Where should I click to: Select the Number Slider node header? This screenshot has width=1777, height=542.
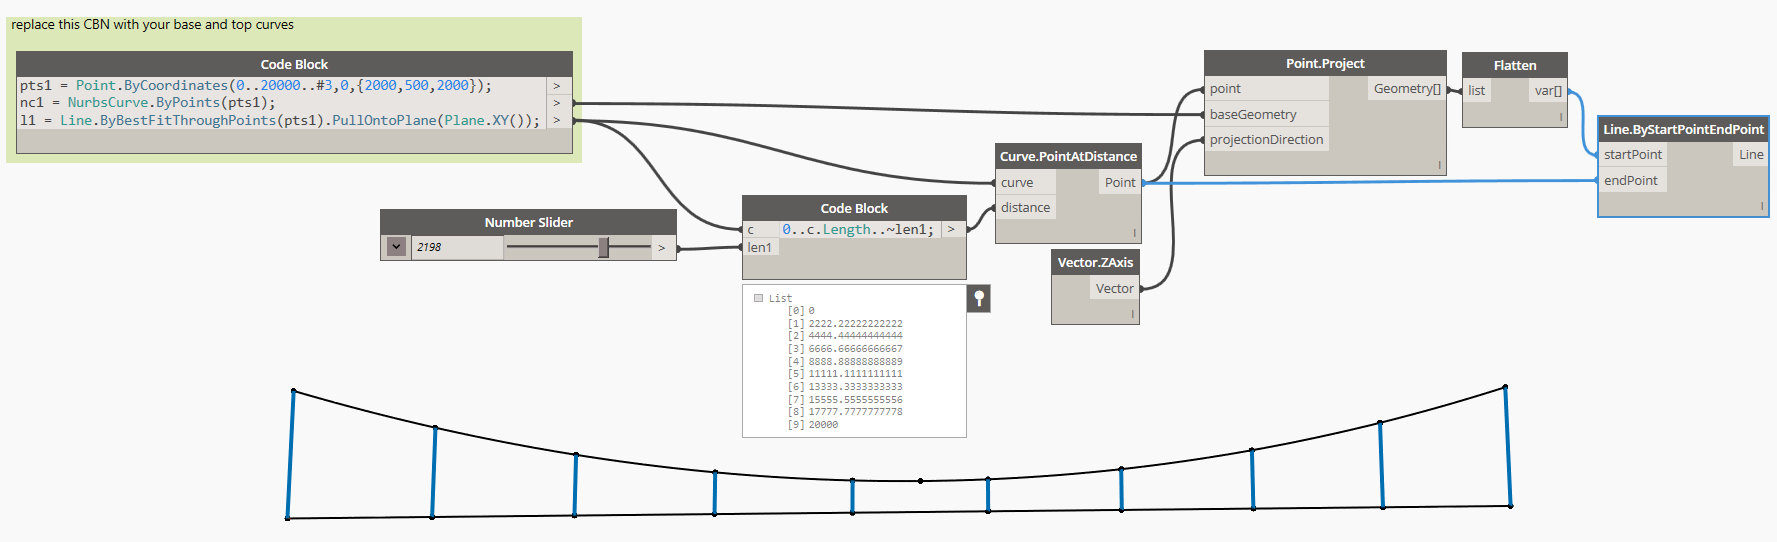click(x=528, y=222)
